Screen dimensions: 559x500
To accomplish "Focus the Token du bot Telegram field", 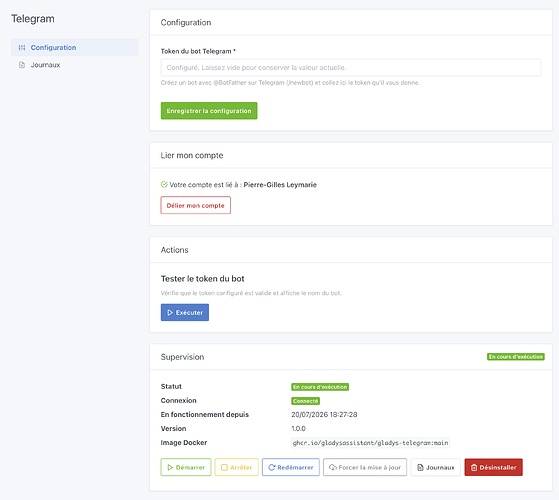I will [x=351, y=68].
